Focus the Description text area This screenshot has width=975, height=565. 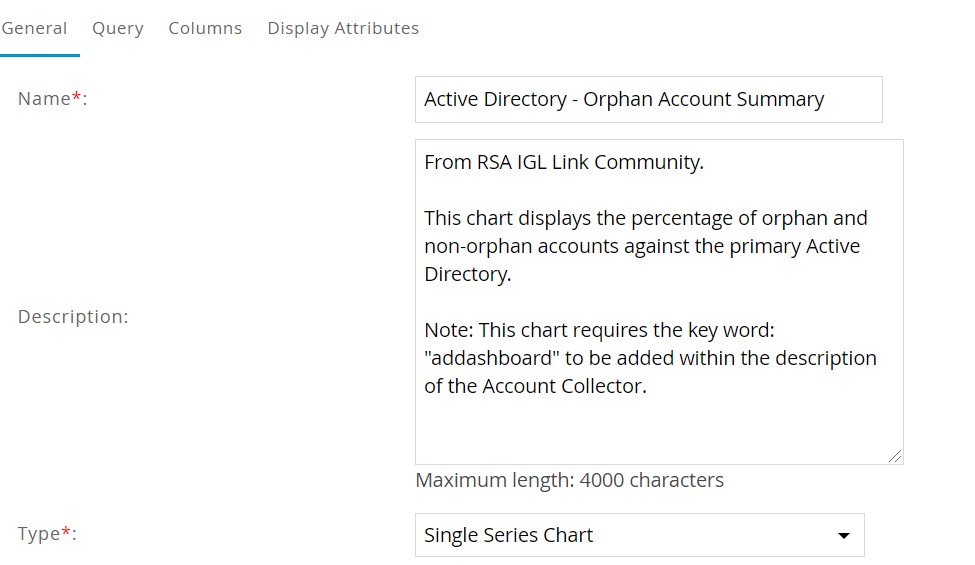point(658,300)
